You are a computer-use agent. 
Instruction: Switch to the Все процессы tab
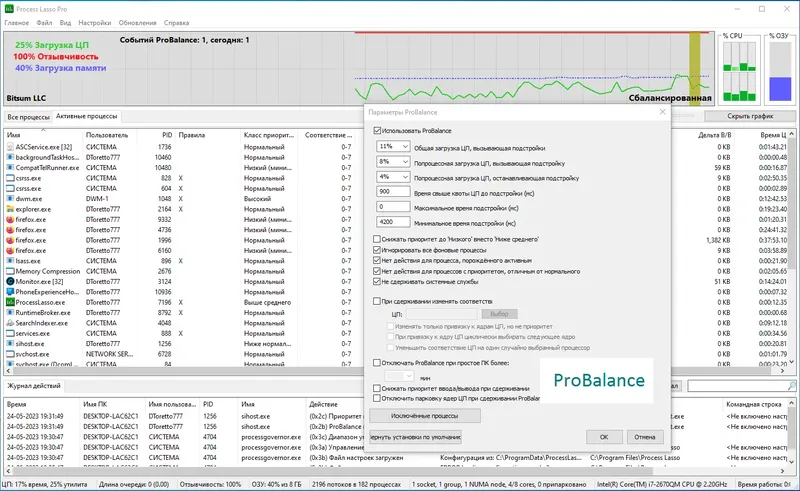(28, 117)
